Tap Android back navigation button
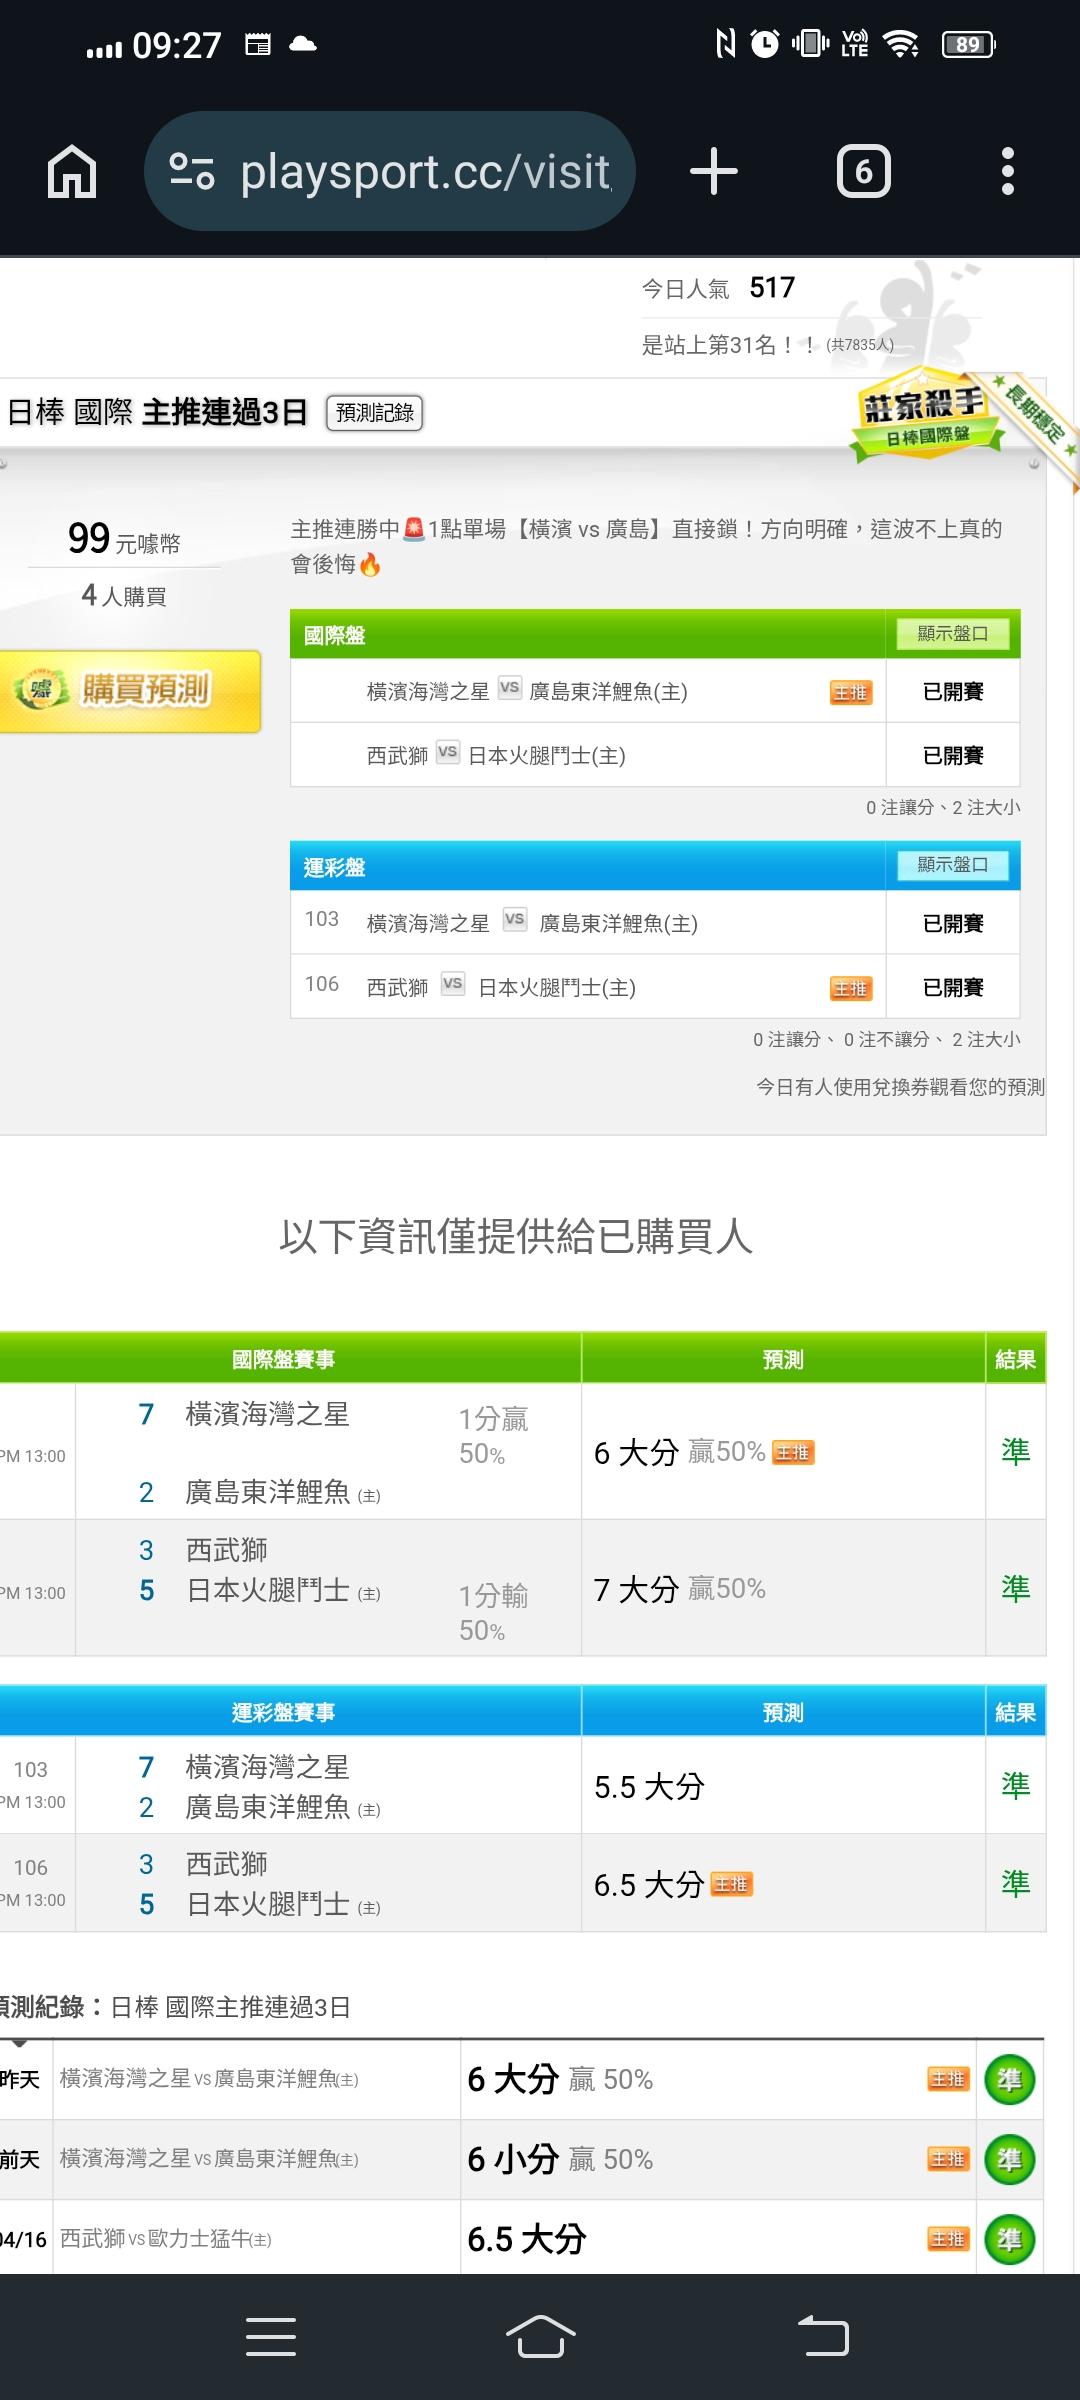The height and width of the screenshot is (2400, 1080). pos(823,2337)
